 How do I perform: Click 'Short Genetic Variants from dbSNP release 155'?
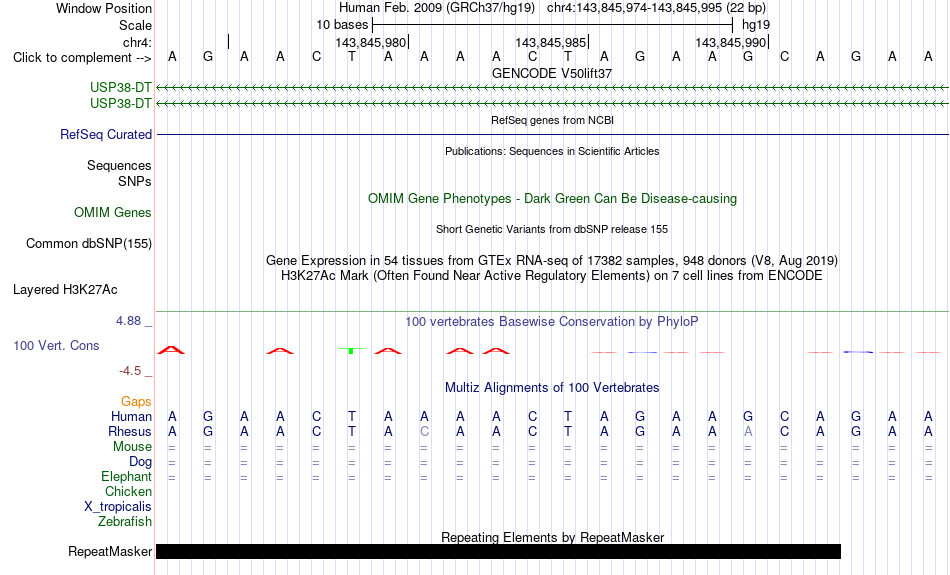click(552, 229)
